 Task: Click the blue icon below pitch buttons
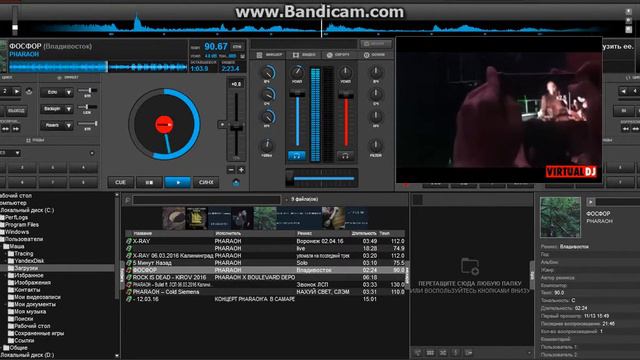[236, 183]
